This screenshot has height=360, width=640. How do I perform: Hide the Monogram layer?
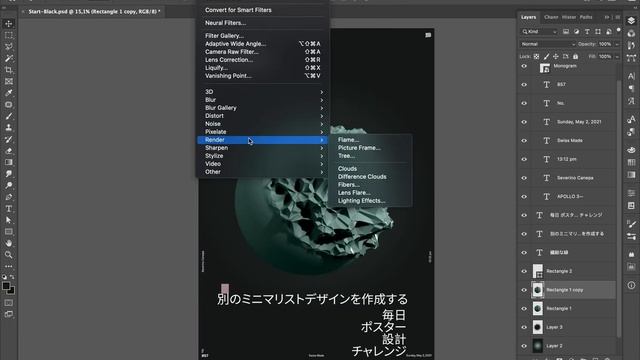[x=524, y=66]
